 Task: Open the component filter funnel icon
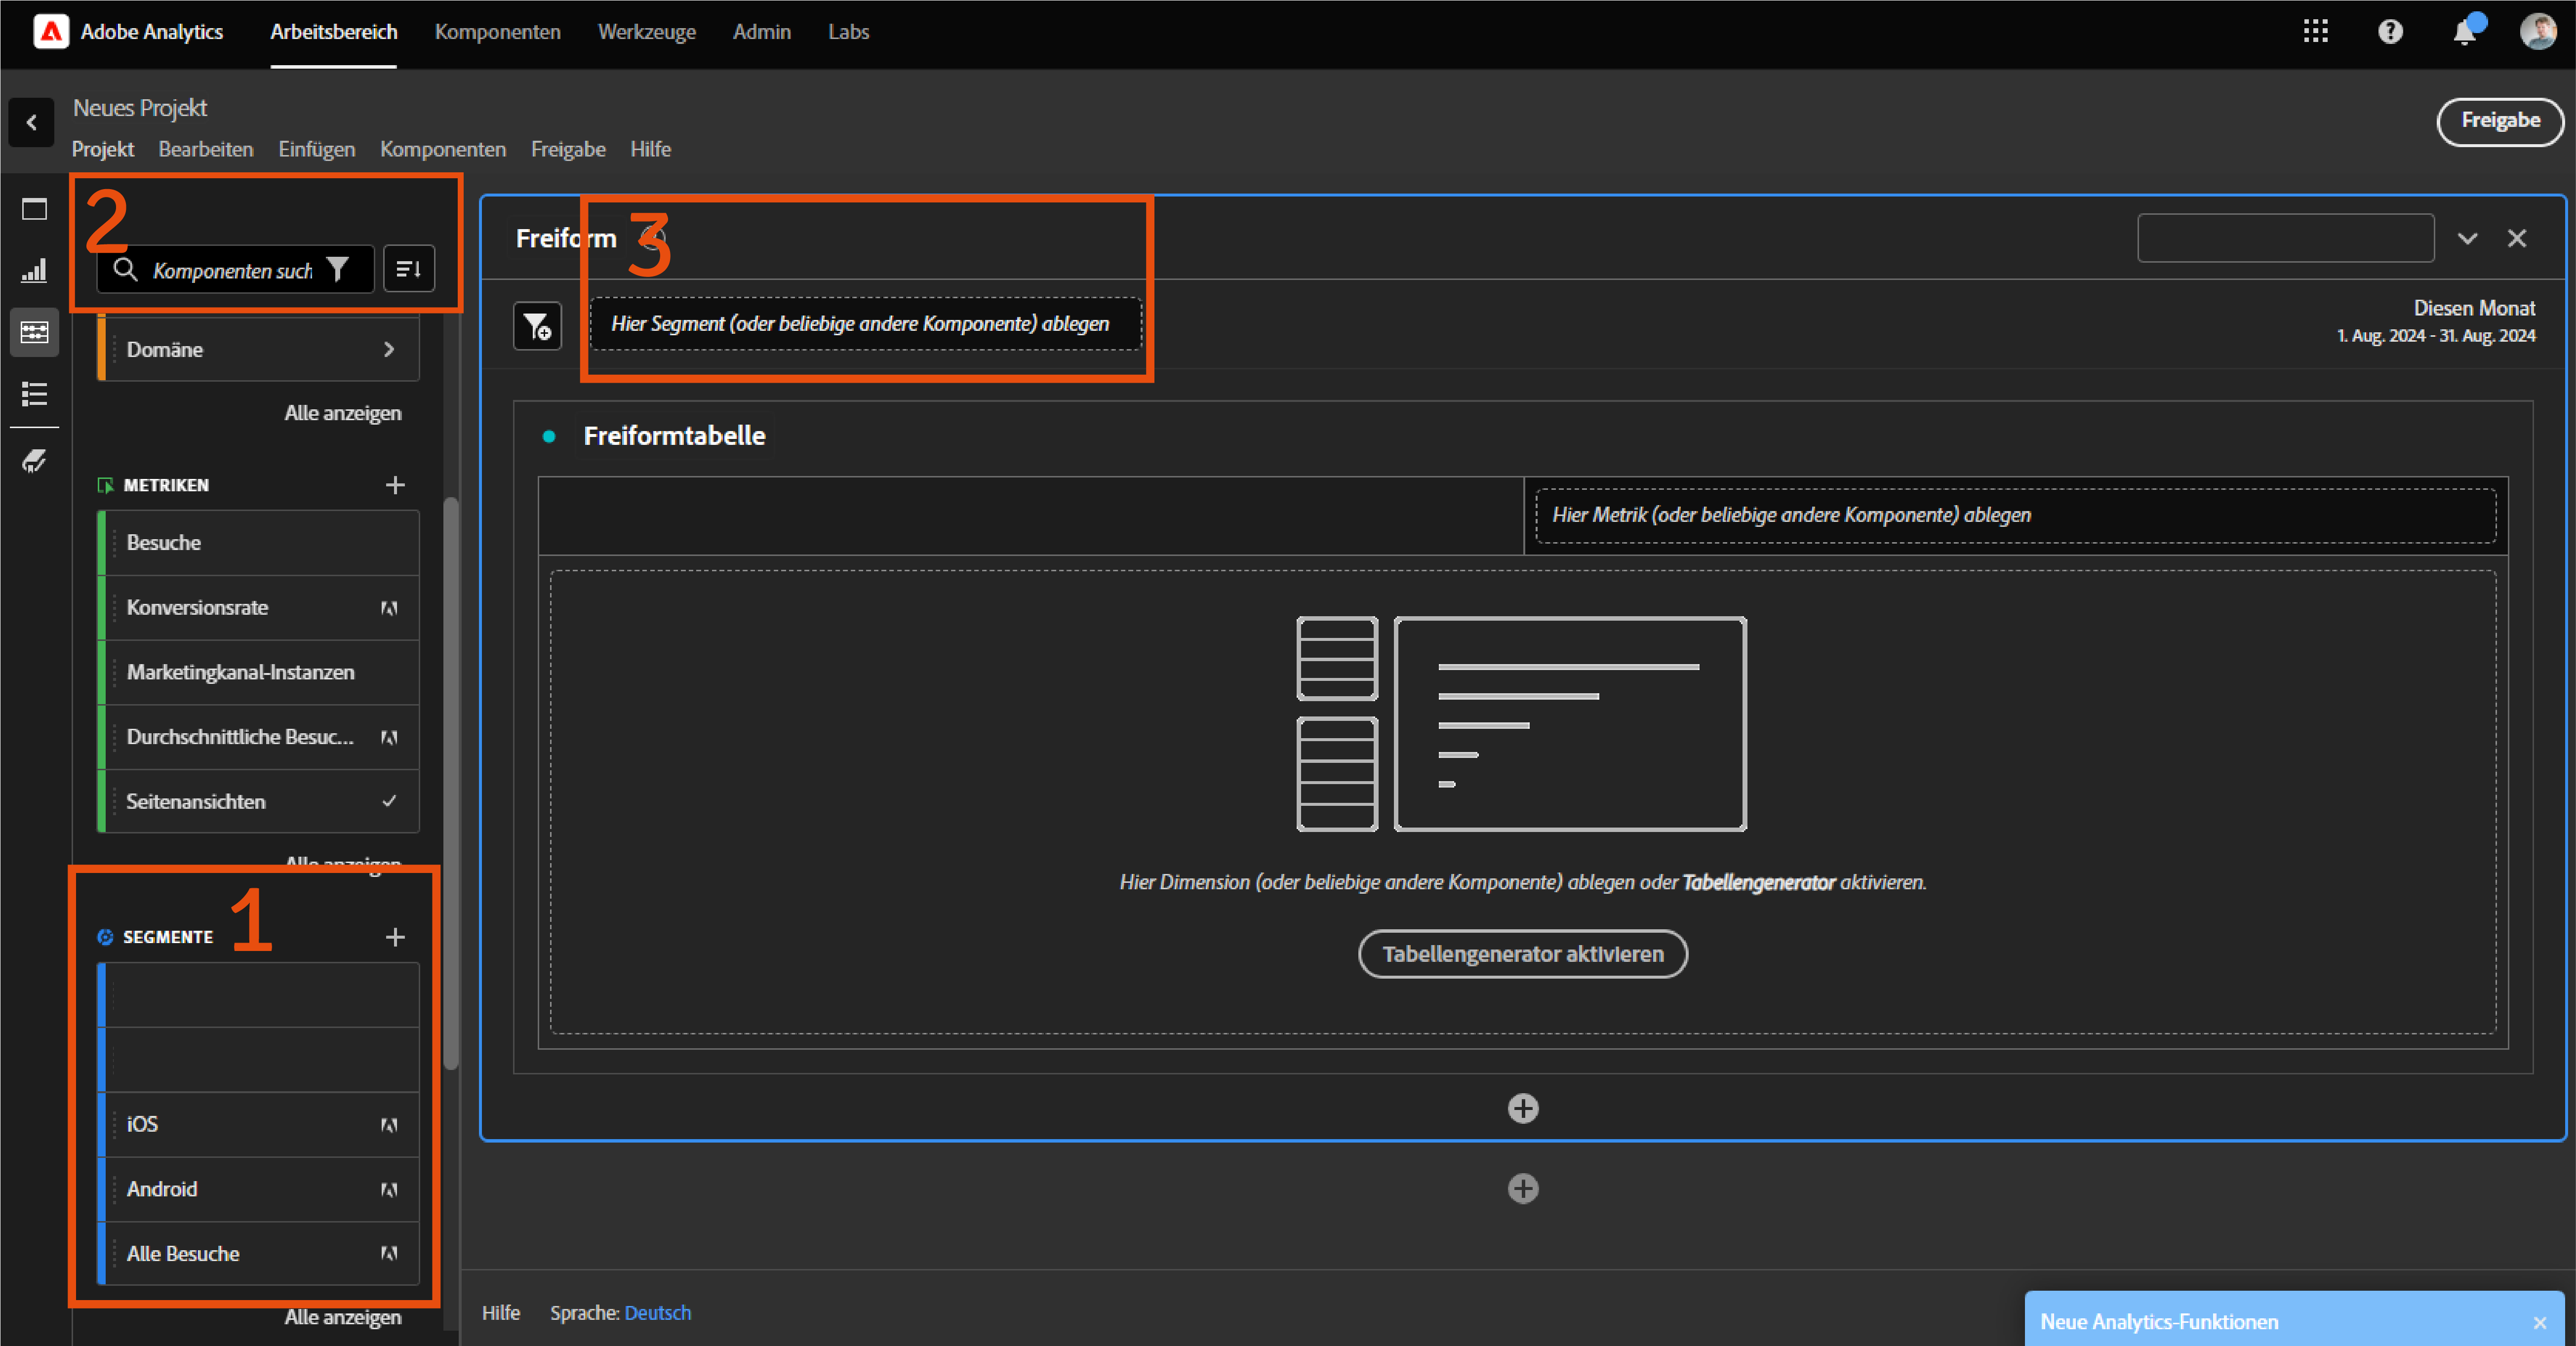tap(338, 270)
